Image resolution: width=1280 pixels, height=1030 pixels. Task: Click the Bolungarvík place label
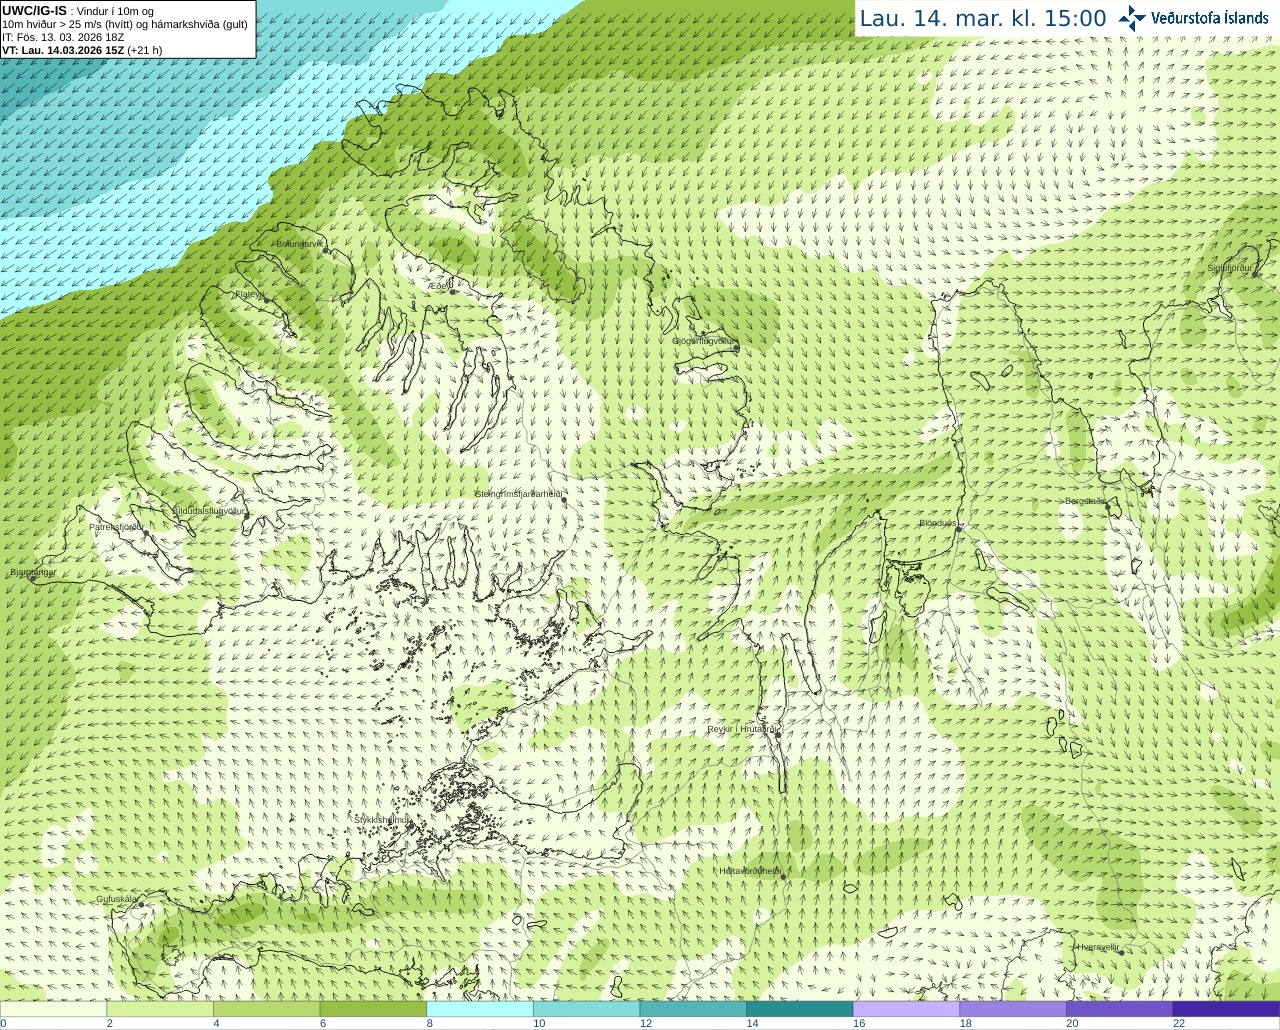(298, 243)
